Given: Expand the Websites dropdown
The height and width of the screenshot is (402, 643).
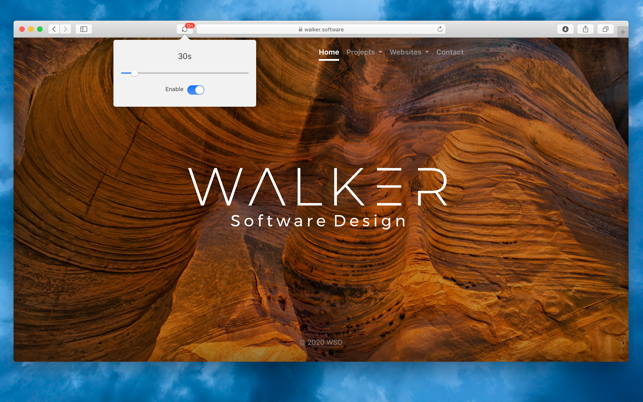Looking at the screenshot, I should click(x=409, y=52).
